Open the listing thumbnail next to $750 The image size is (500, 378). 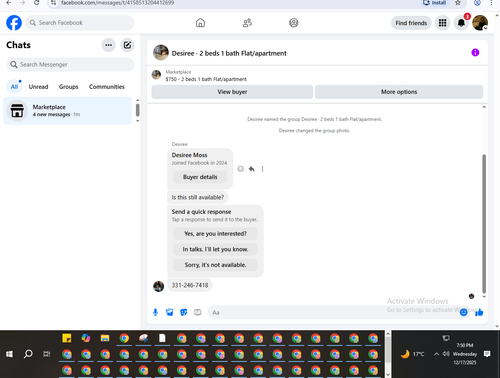[156, 75]
